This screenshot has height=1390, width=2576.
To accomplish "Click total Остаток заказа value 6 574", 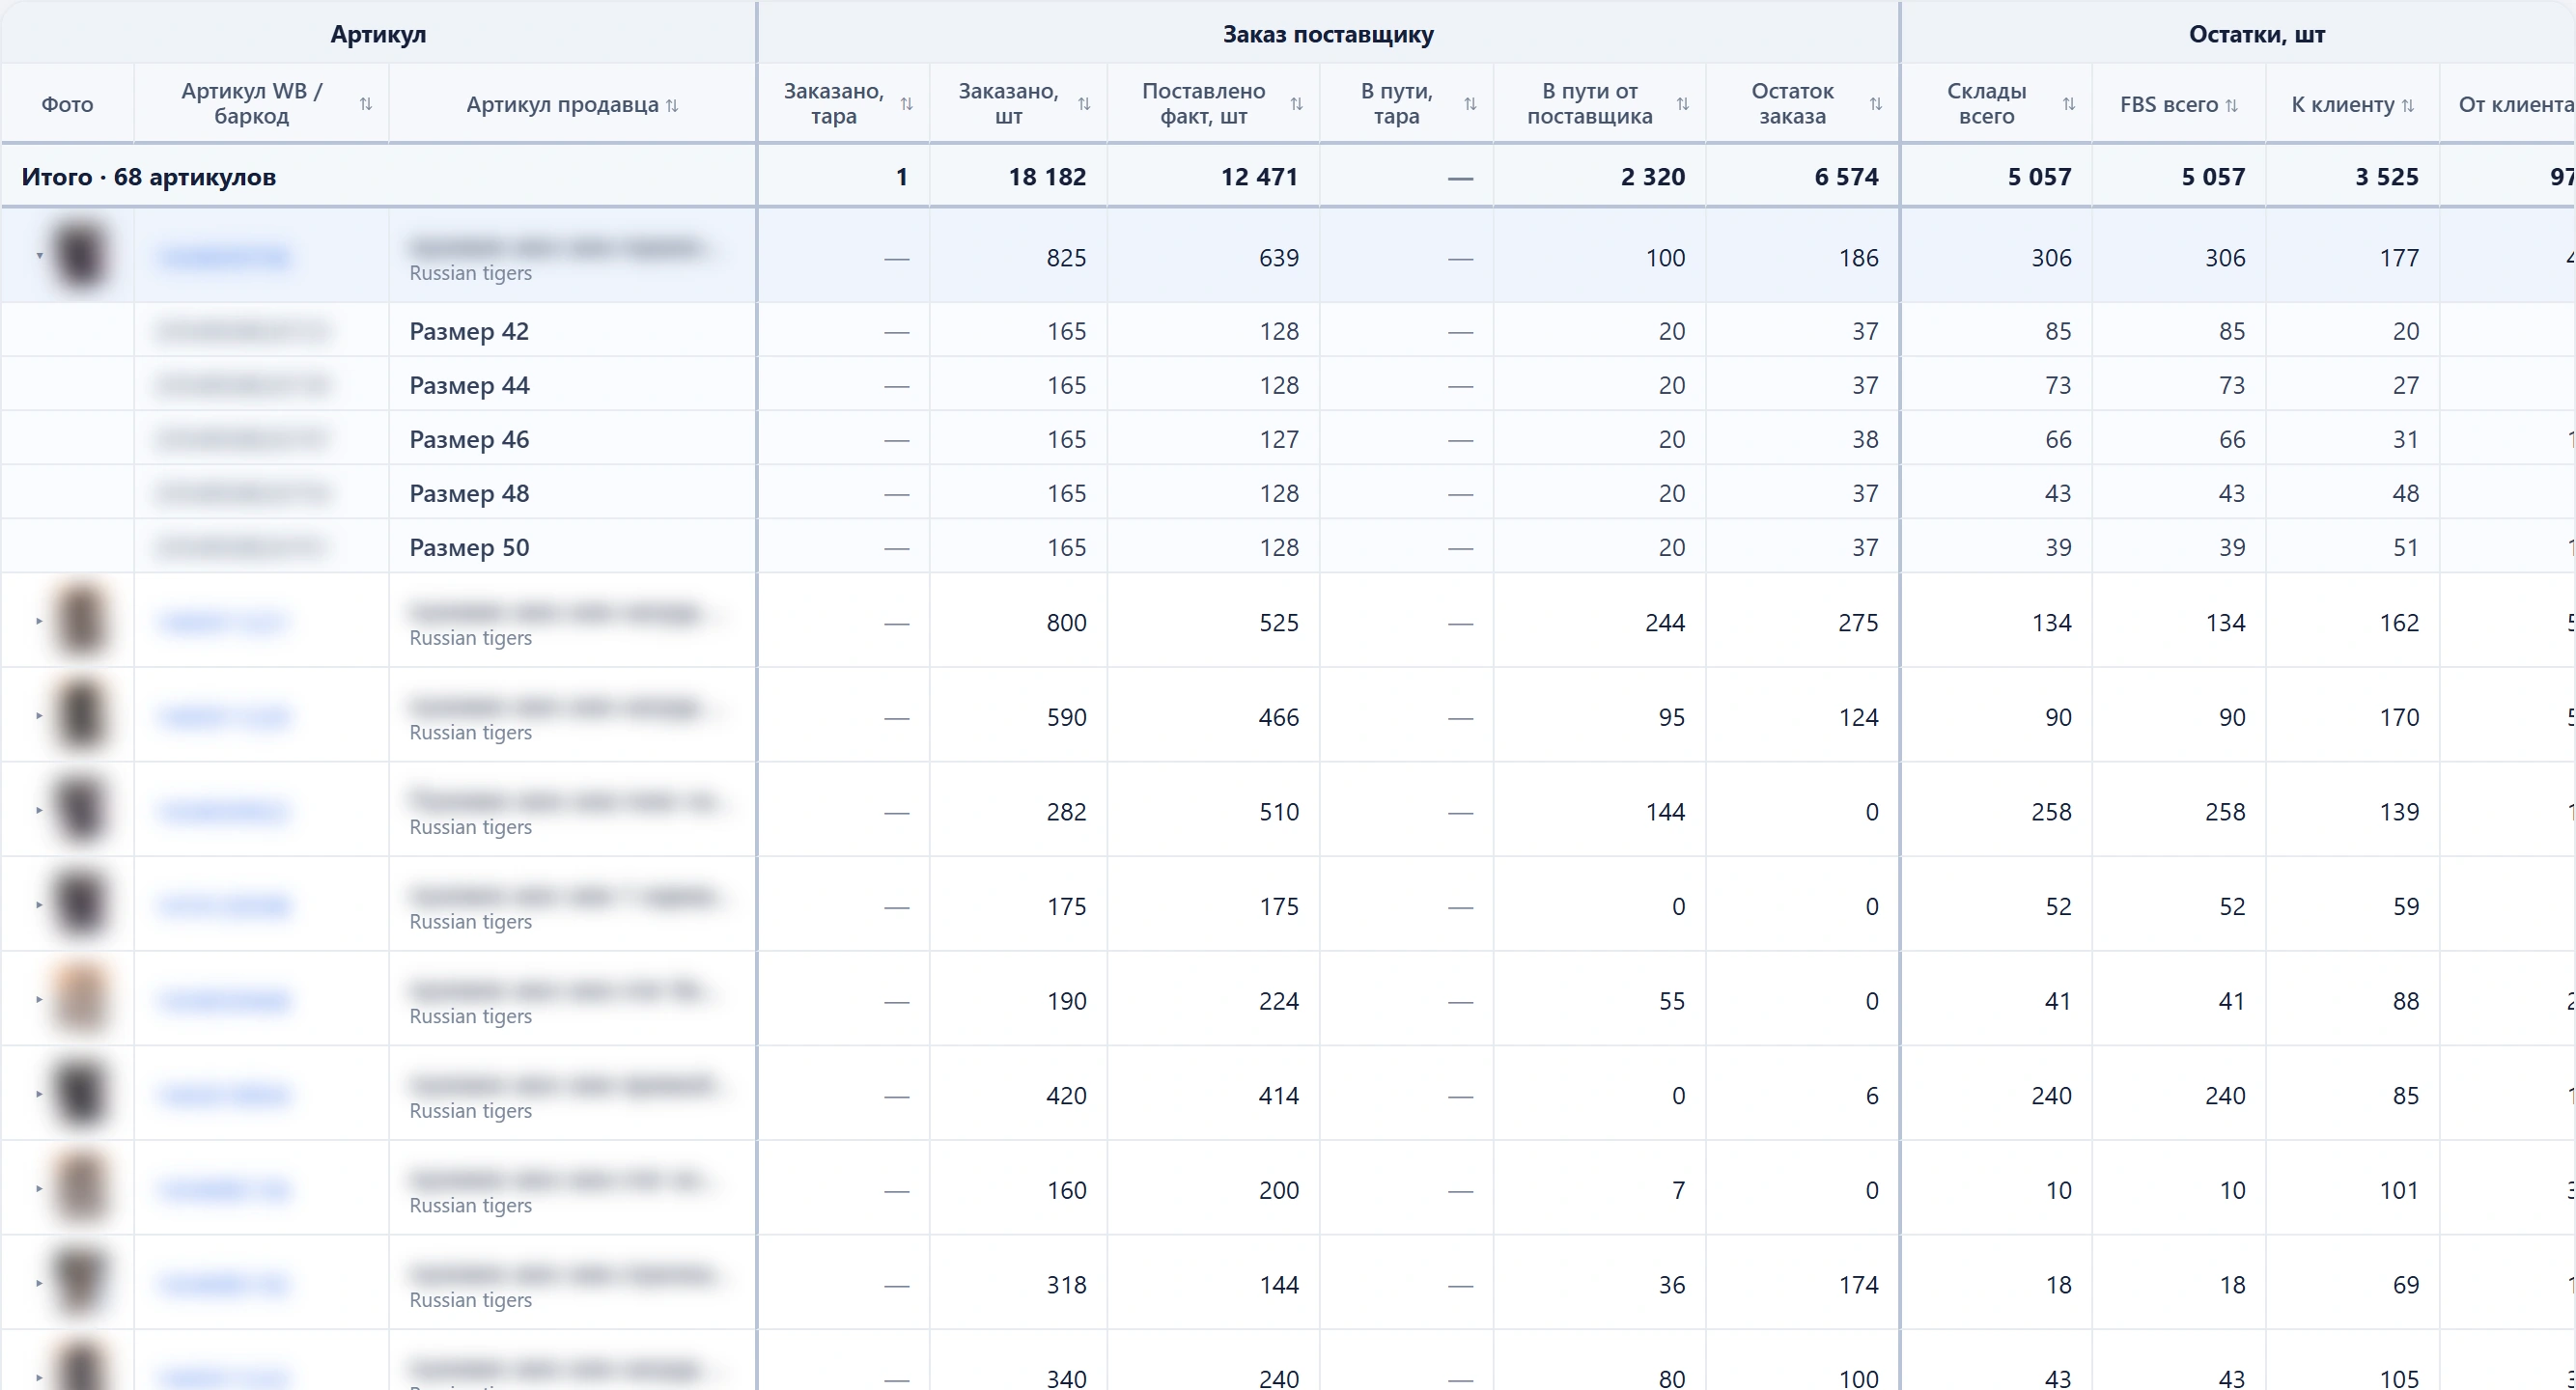I will [x=1846, y=177].
